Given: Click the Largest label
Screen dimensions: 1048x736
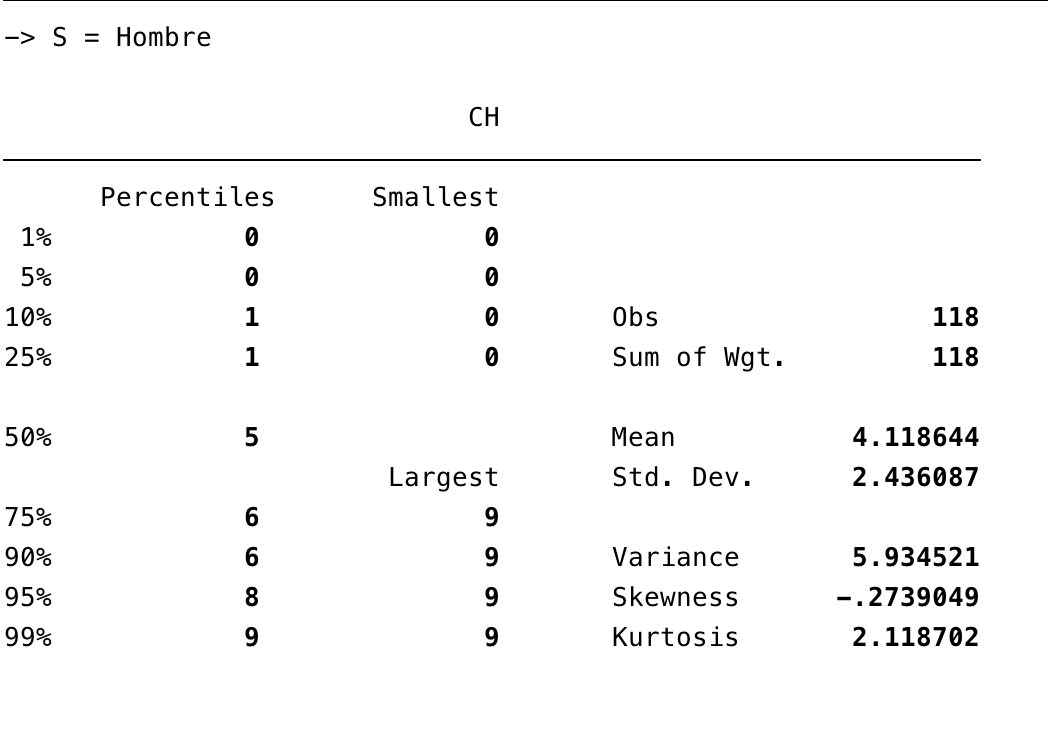Looking at the screenshot, I should (x=443, y=478).
